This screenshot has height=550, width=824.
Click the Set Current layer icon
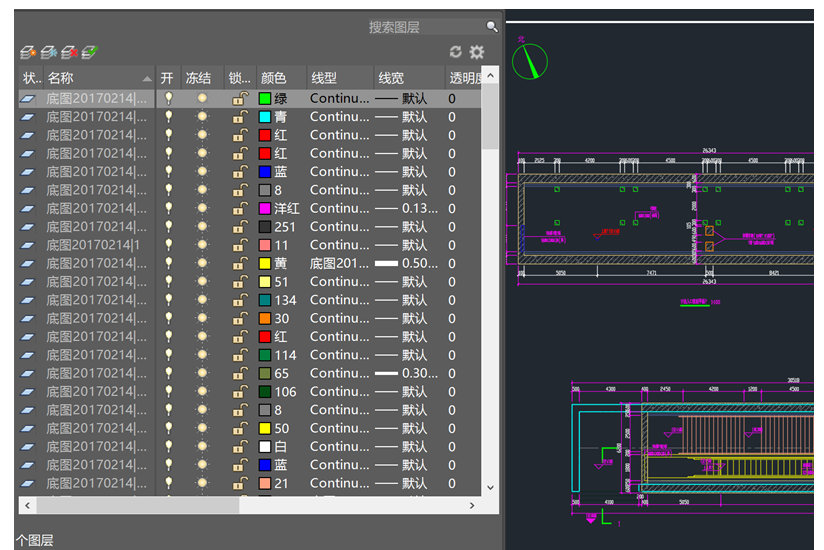[x=90, y=52]
